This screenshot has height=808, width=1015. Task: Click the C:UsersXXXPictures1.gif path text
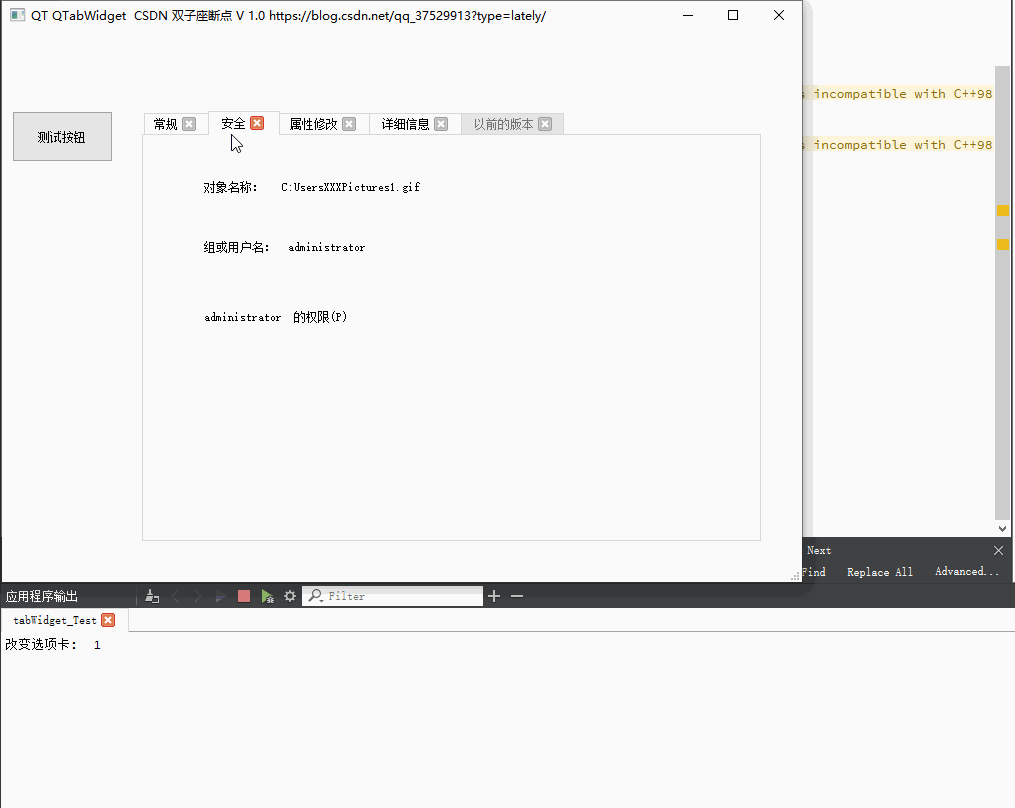point(351,187)
